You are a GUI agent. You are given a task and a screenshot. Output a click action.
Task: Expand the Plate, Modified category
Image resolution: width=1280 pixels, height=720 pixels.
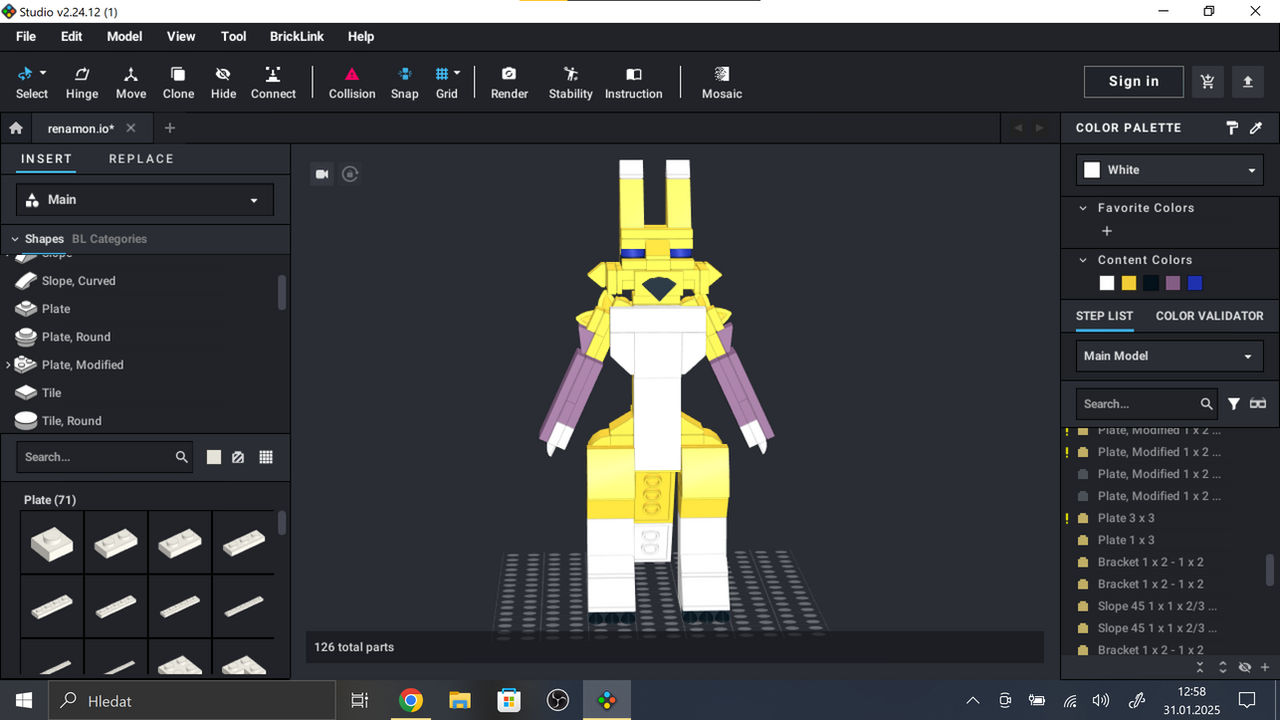[x=8, y=365]
